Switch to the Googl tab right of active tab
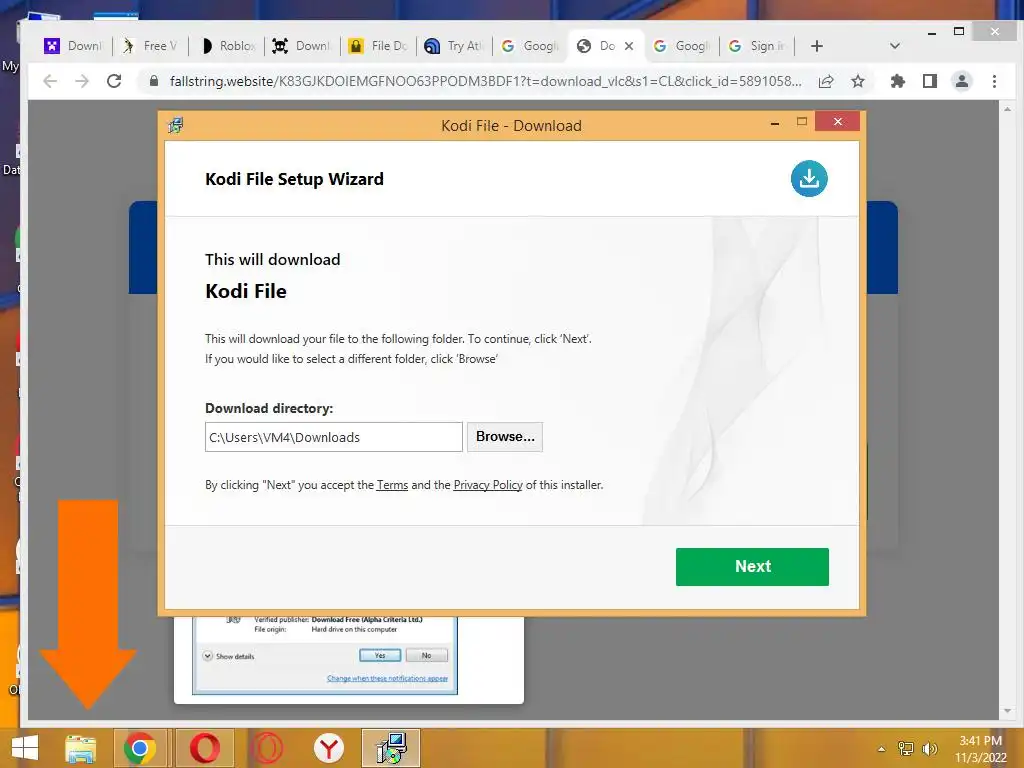This screenshot has height=768, width=1024. [x=682, y=46]
